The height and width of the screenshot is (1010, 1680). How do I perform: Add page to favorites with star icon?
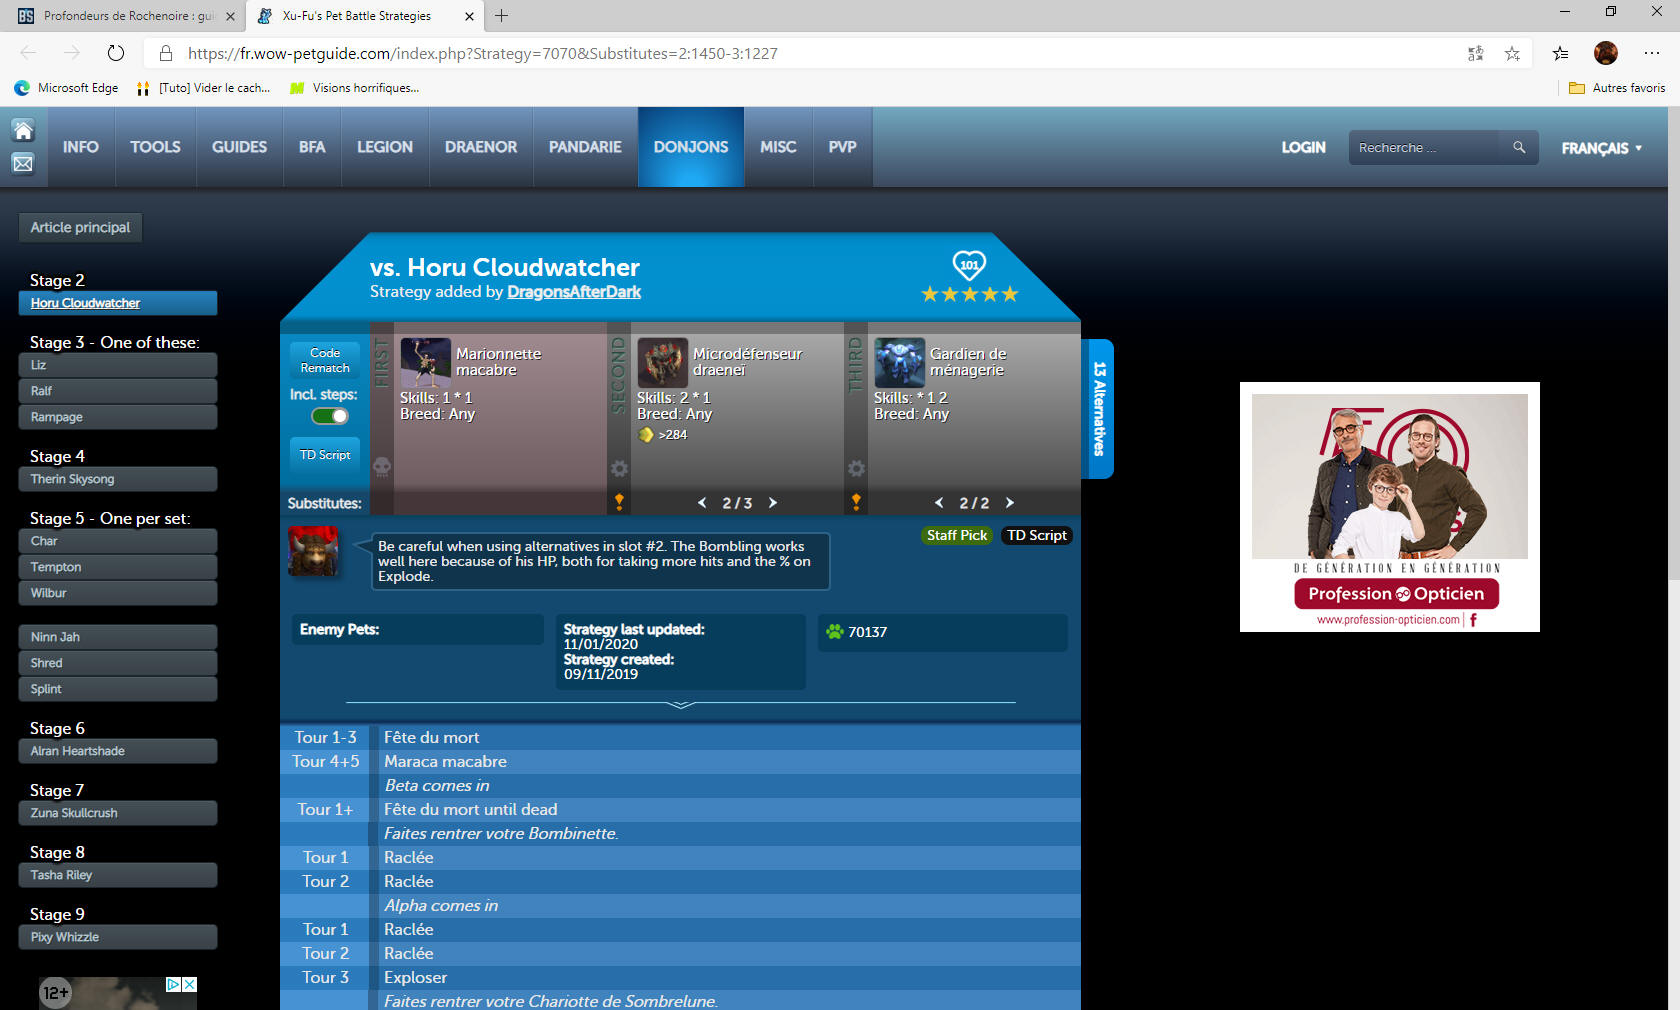1512,53
